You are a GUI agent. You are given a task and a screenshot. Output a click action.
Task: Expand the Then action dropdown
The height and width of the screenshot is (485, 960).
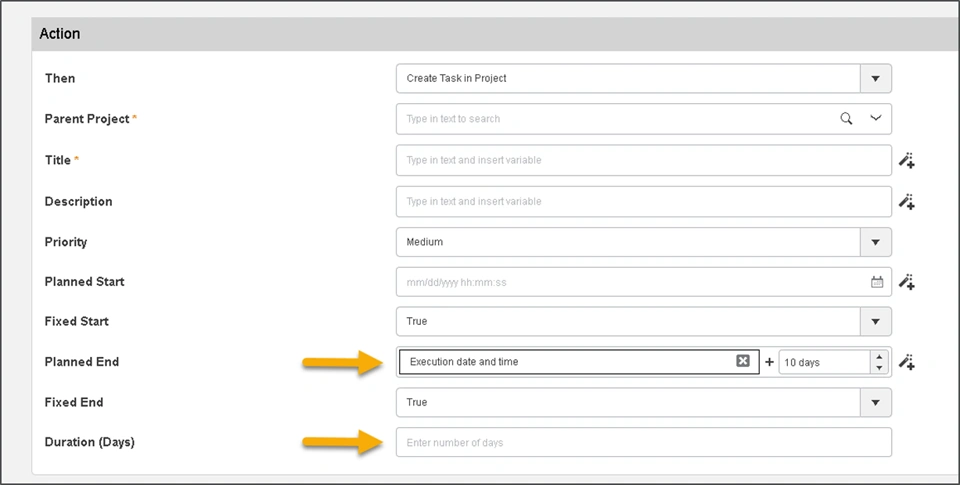click(x=875, y=78)
